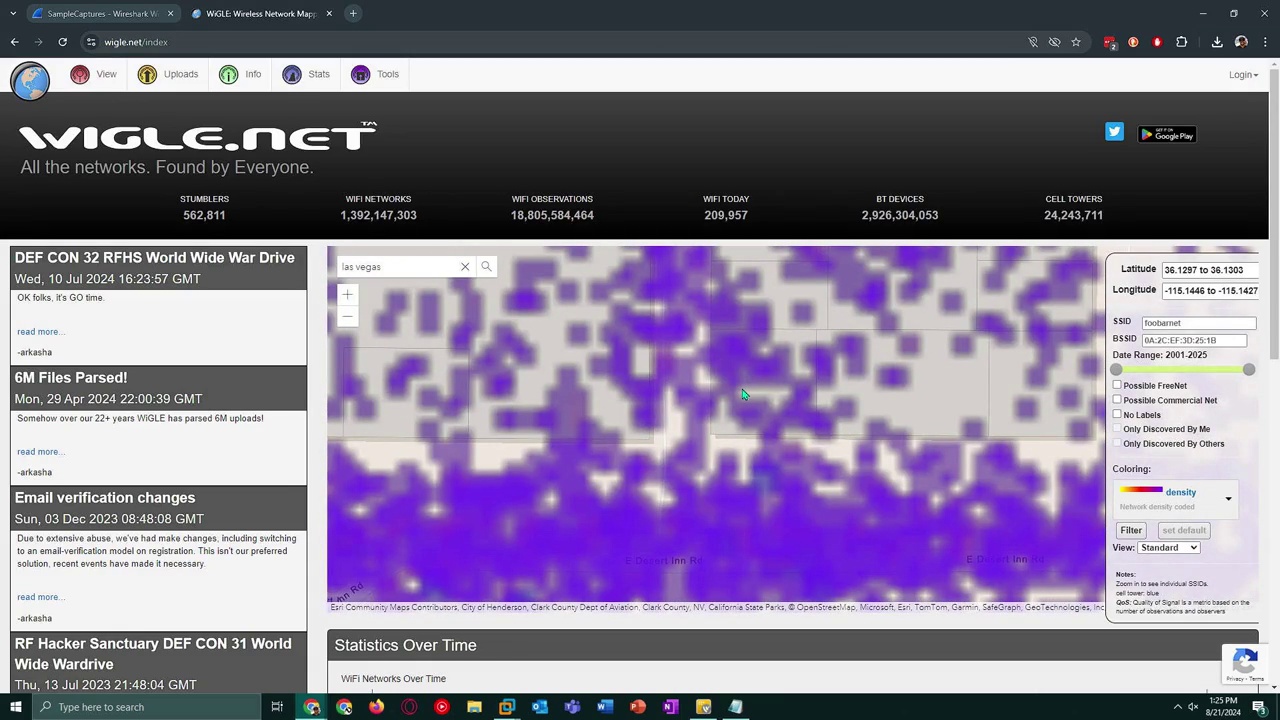Go back in browser history
The image size is (1280, 720).
pos(14,42)
